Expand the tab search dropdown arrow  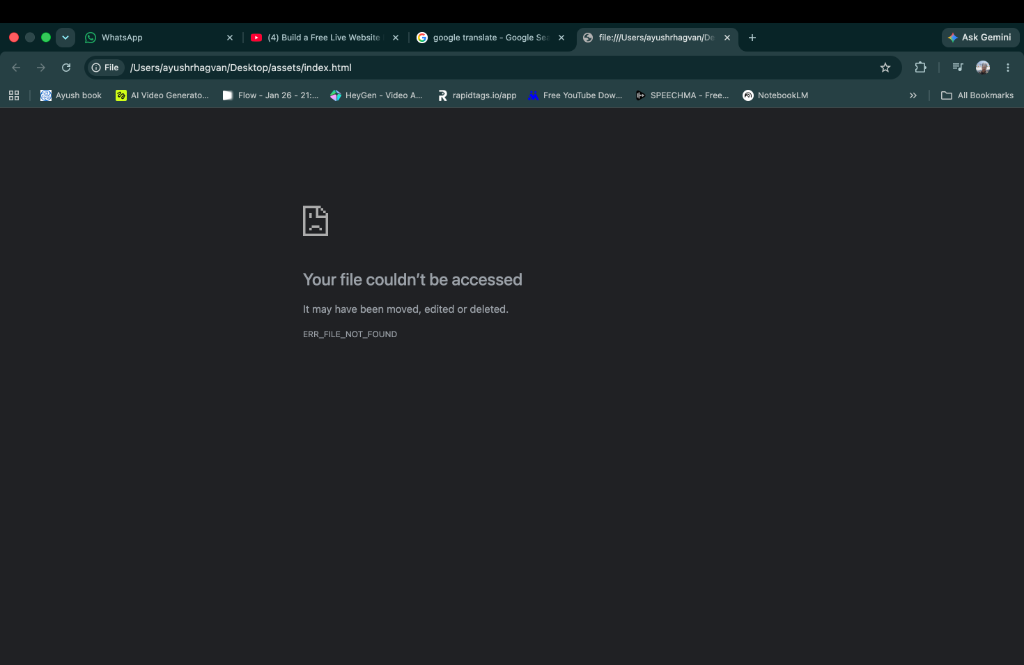point(65,38)
